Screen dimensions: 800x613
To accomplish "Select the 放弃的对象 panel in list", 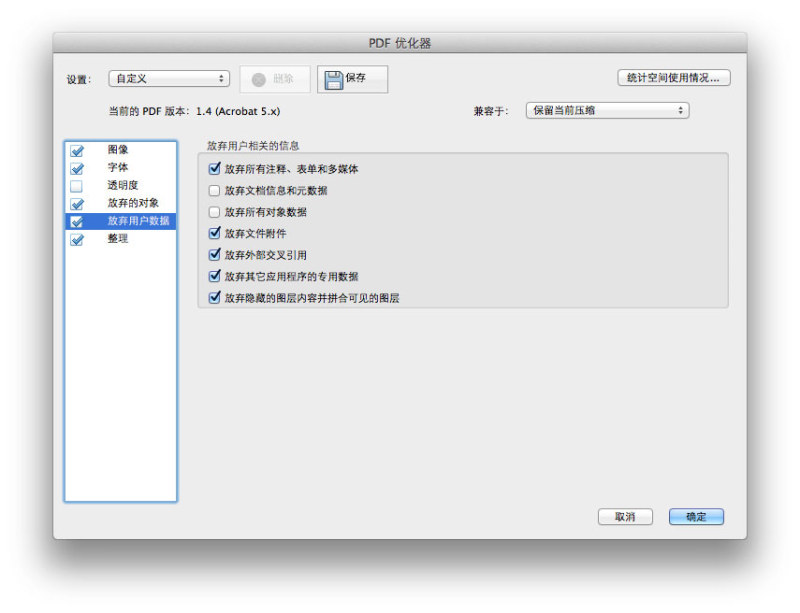I will (x=133, y=203).
